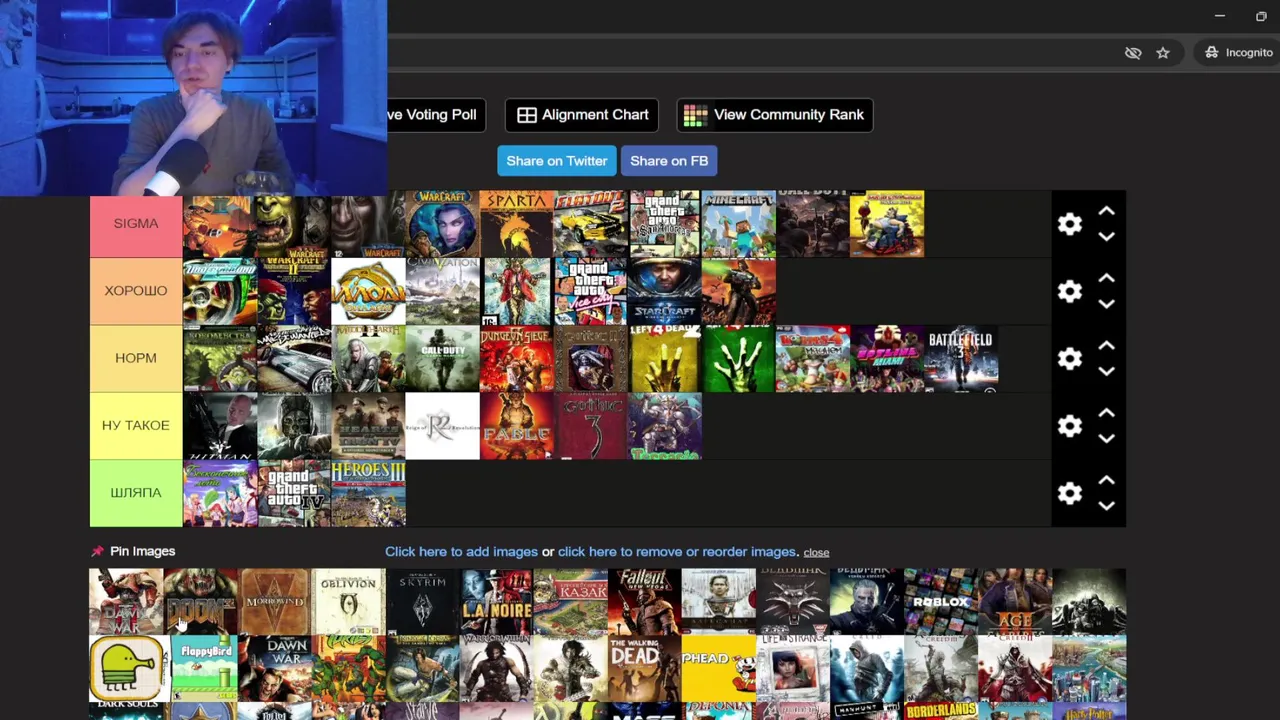Move SIGMA tier up with arrow
Screen dimensions: 1280x720
[x=1106, y=211]
